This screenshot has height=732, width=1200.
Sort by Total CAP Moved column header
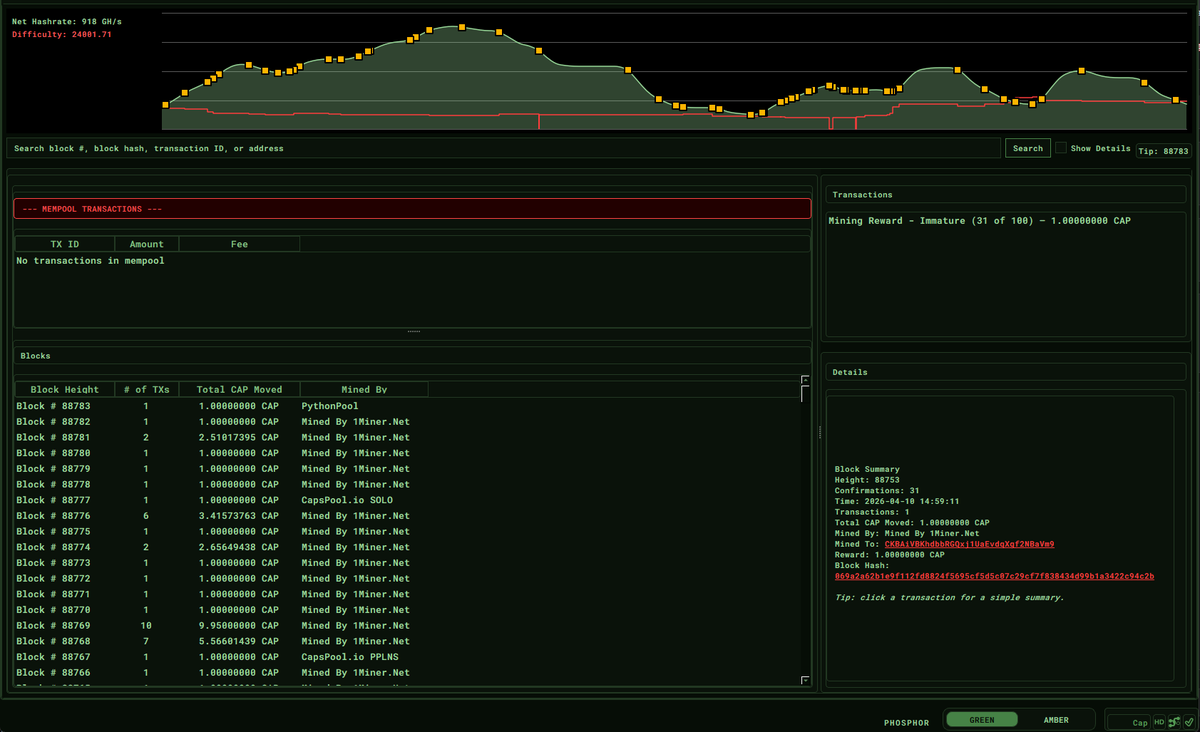click(240, 389)
